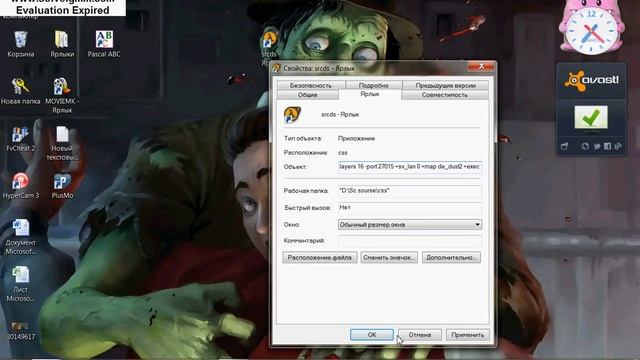Click the Отмена cancel button
Viewport: 640px width, 360px height.
[420, 335]
